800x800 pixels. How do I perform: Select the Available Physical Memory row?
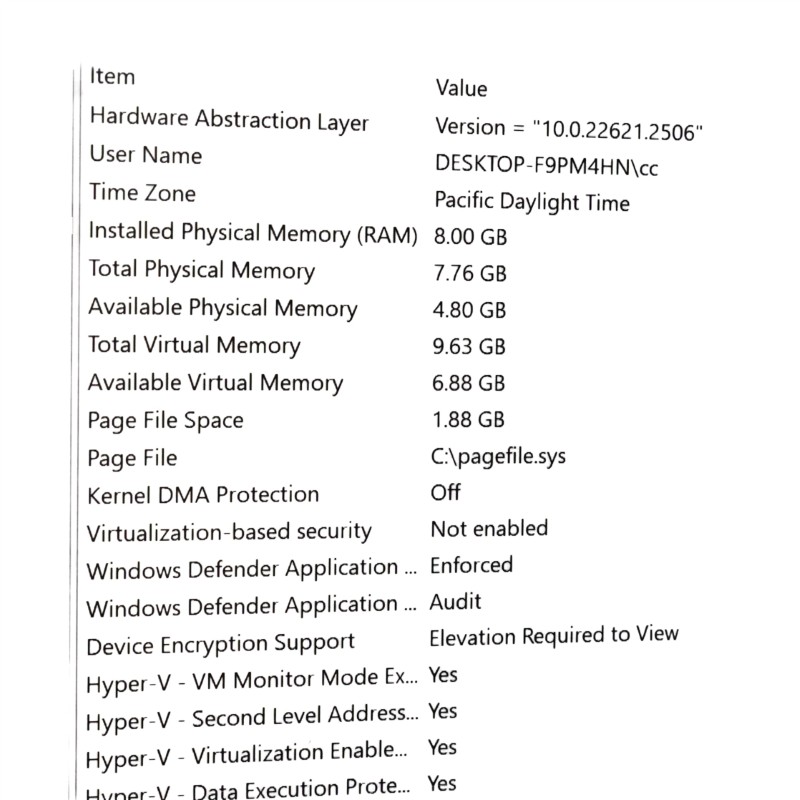pos(222,308)
